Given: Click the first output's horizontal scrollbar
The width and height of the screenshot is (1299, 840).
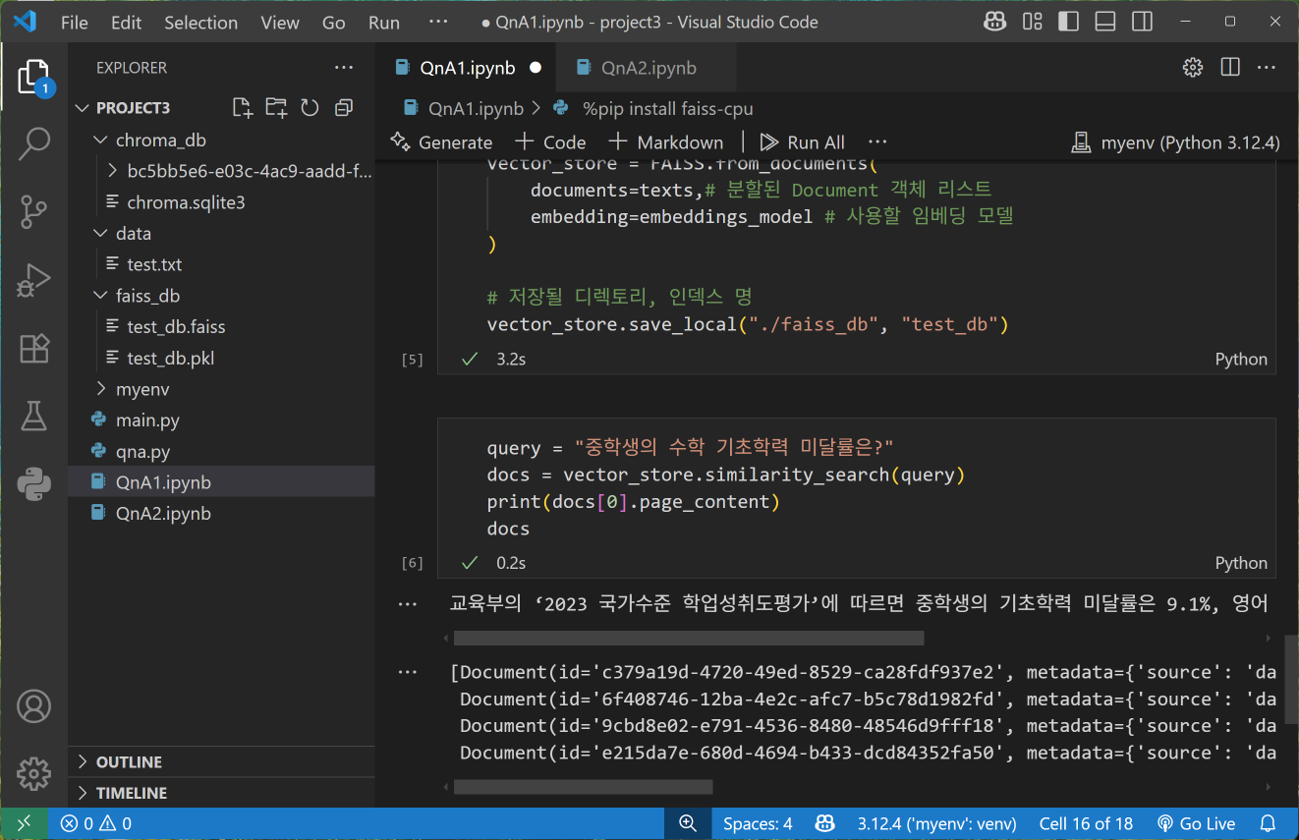Looking at the screenshot, I should pos(689,638).
